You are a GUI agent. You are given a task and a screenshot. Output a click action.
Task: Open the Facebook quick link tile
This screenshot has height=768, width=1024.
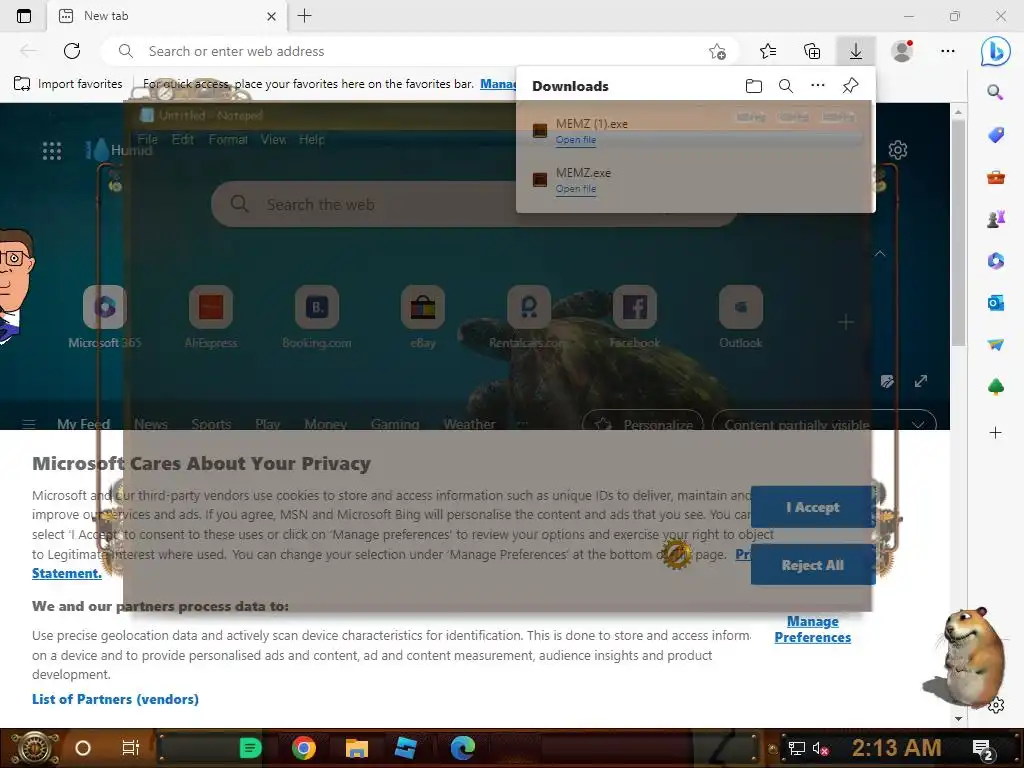pyautogui.click(x=634, y=317)
